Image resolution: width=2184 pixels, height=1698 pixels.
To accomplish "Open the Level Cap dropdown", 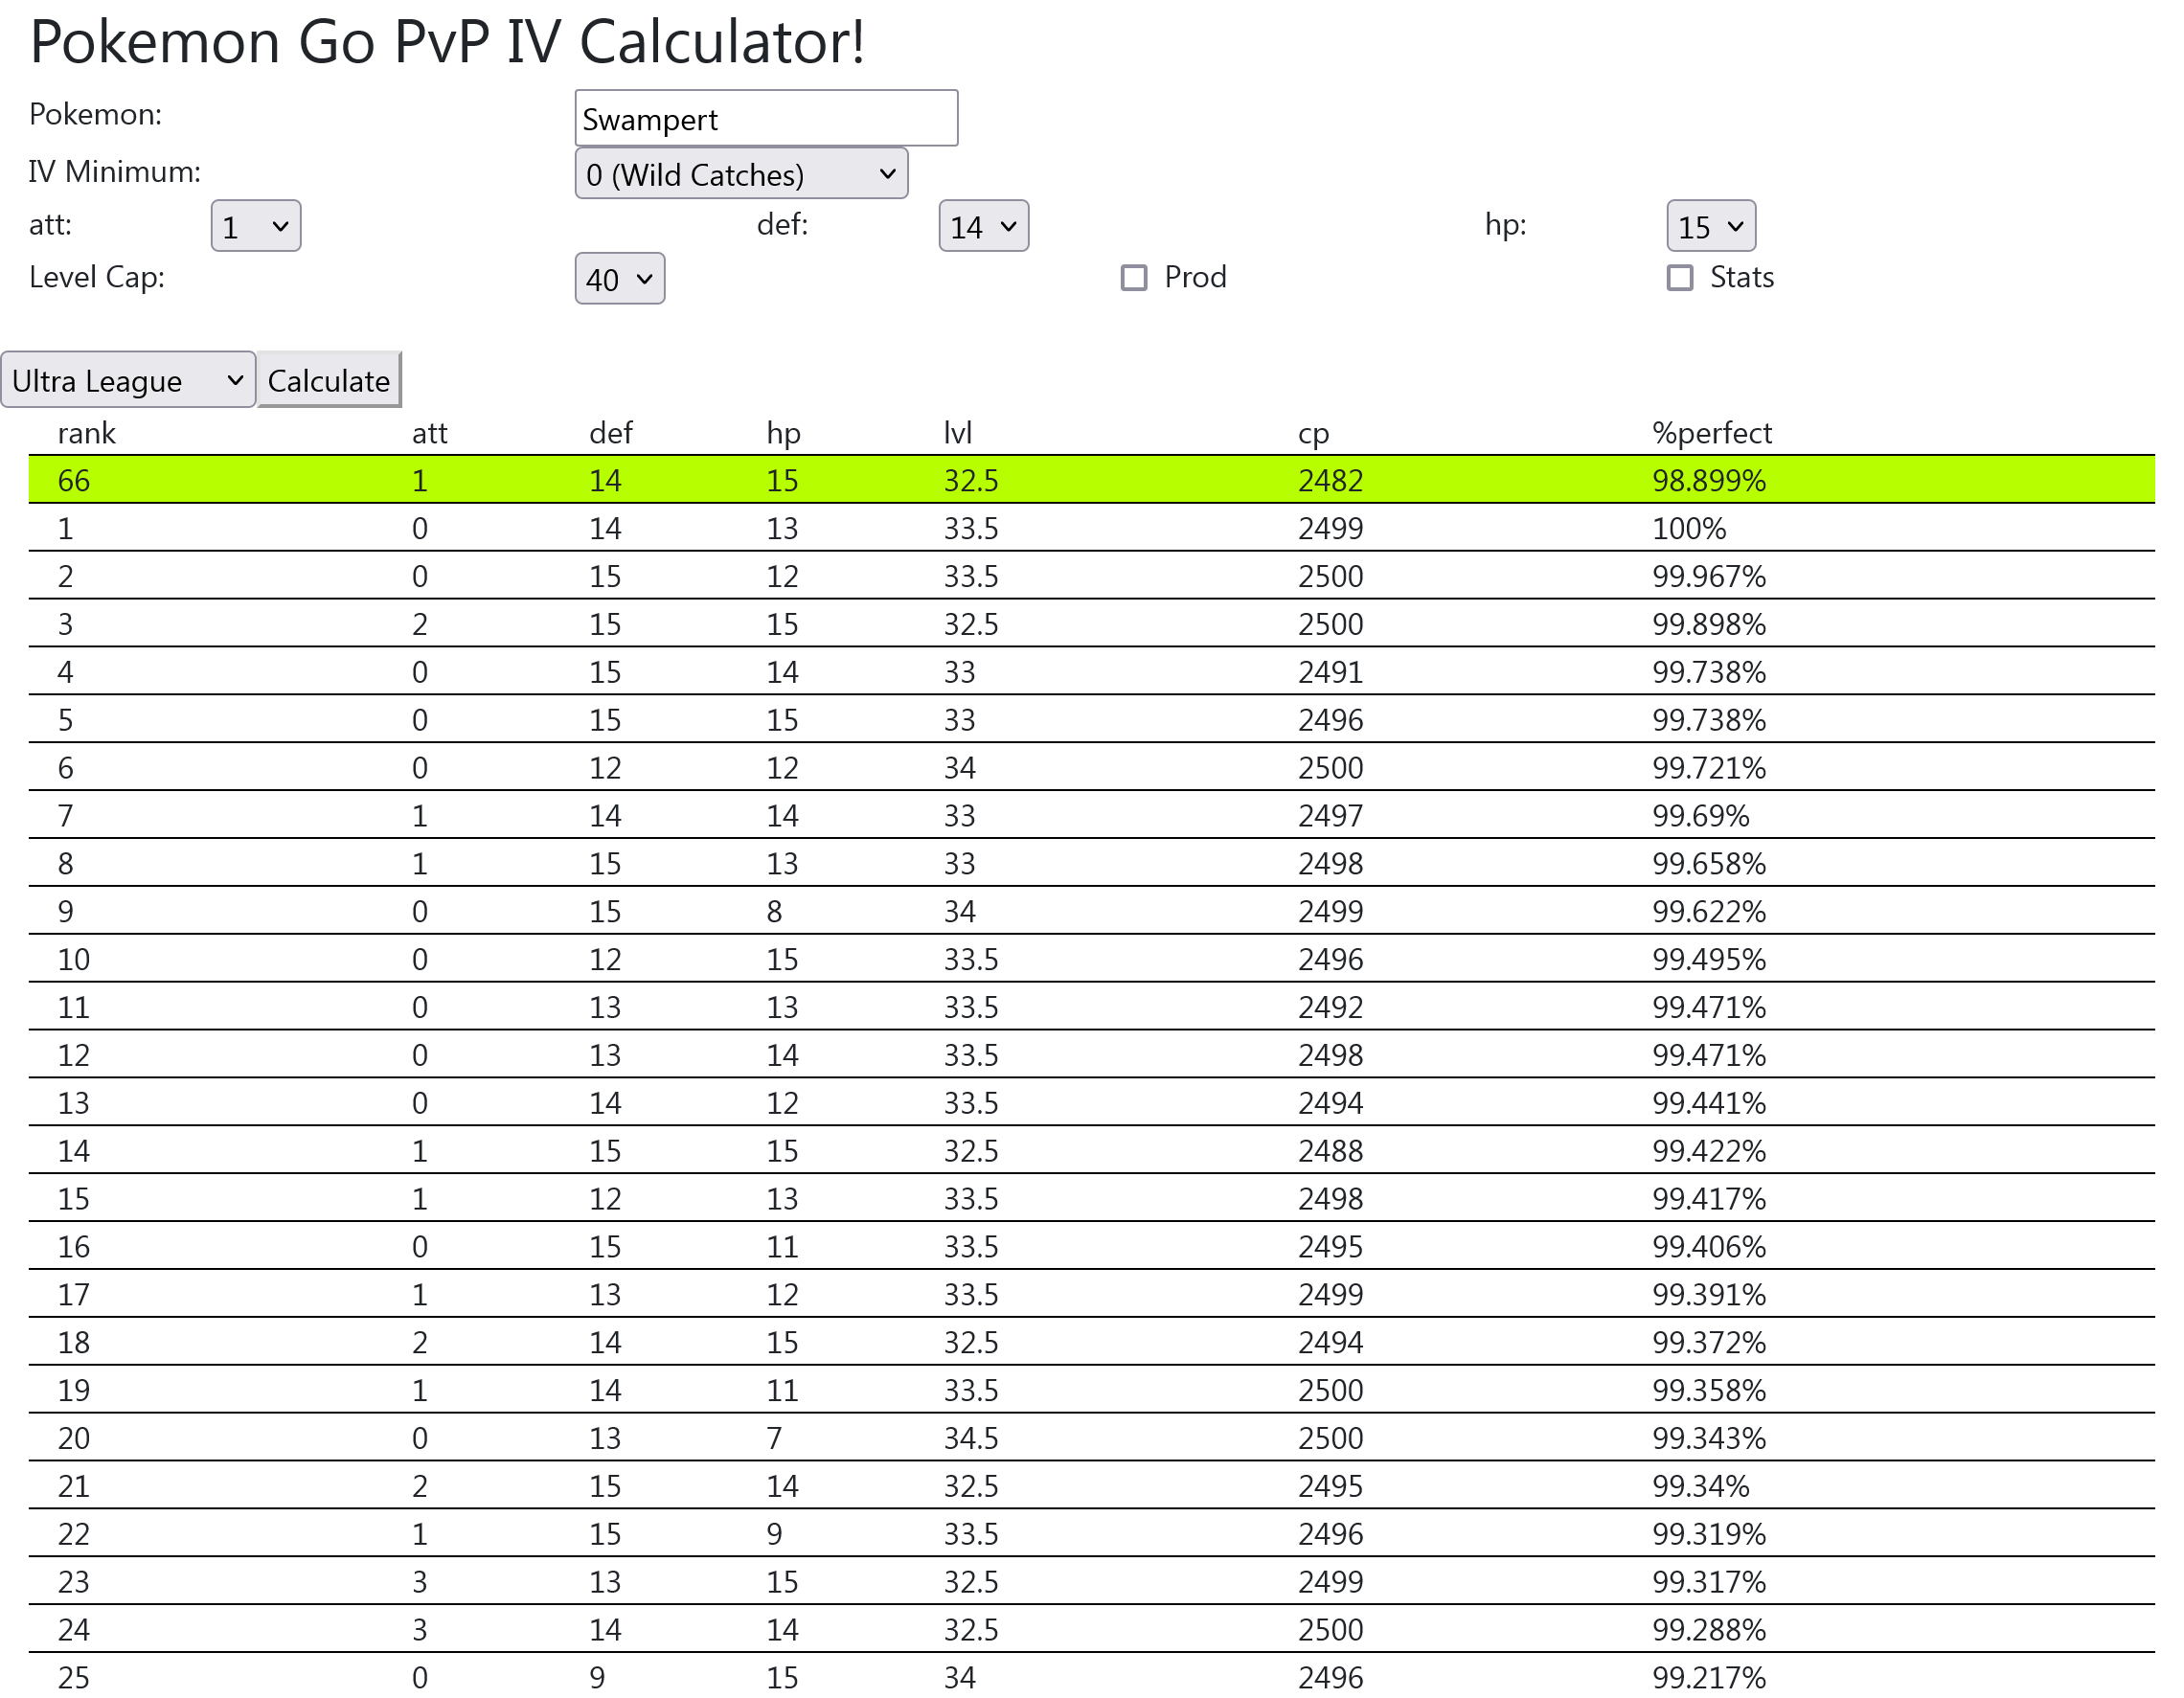I will [619, 279].
